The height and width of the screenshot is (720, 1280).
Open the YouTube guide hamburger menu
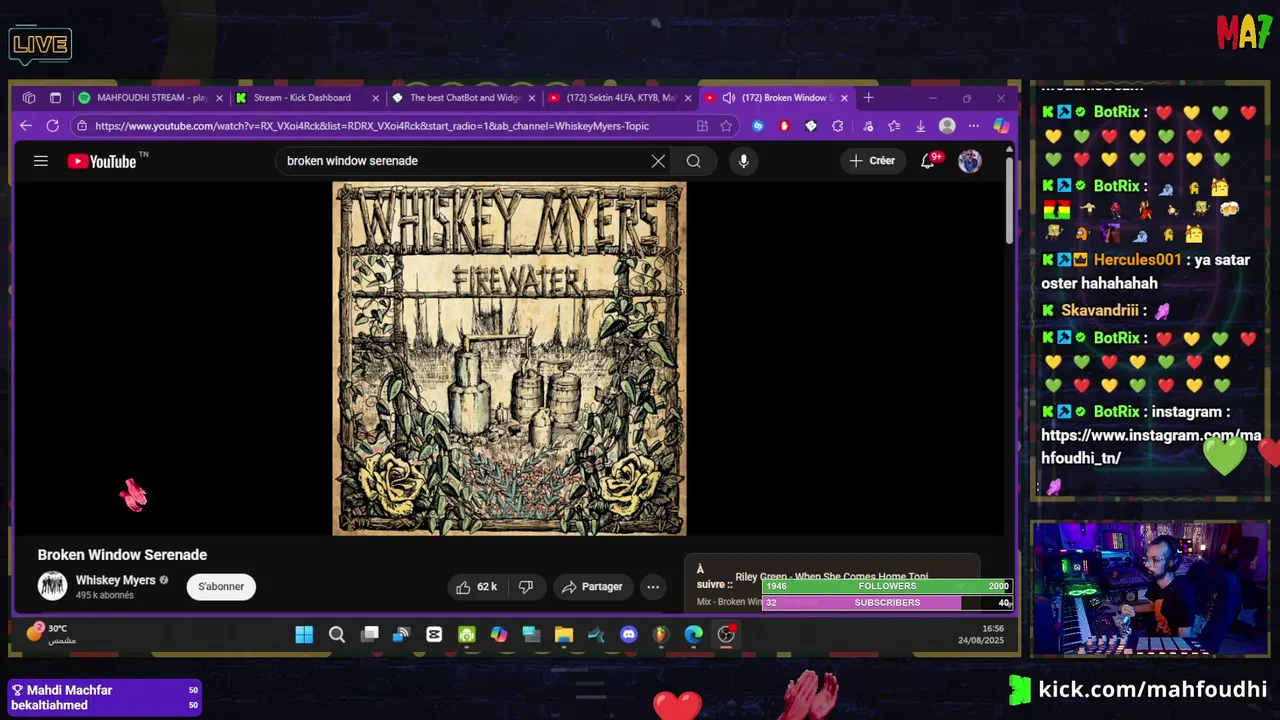pos(41,160)
